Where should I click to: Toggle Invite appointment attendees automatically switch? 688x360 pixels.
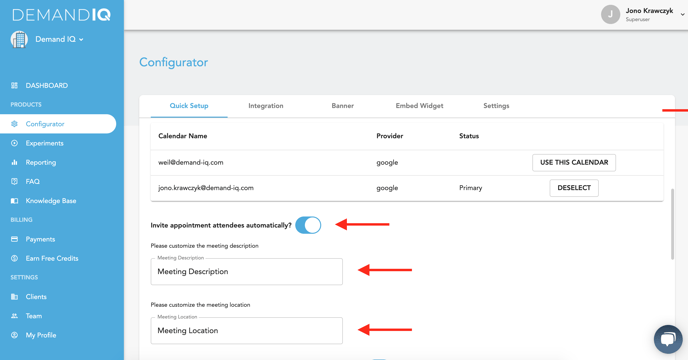(x=308, y=225)
